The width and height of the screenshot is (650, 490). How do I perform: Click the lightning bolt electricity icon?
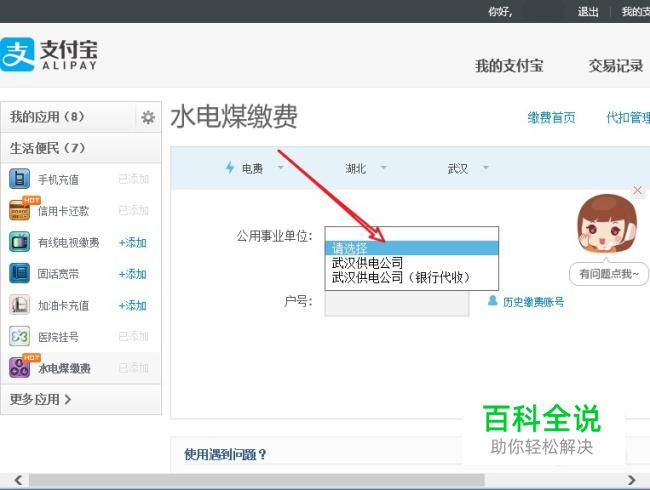coord(230,168)
